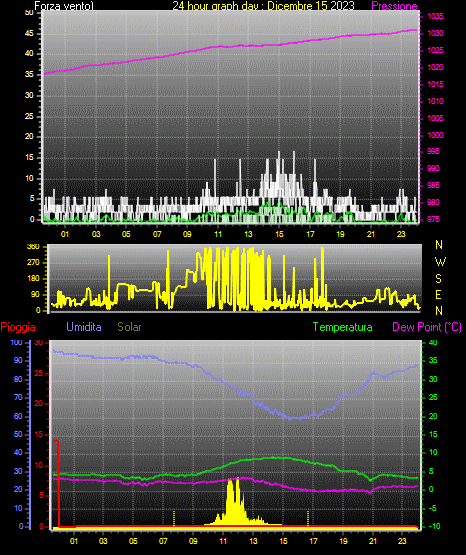Click wind direction axis value 180
The height and width of the screenshot is (555, 466).
coord(33,278)
